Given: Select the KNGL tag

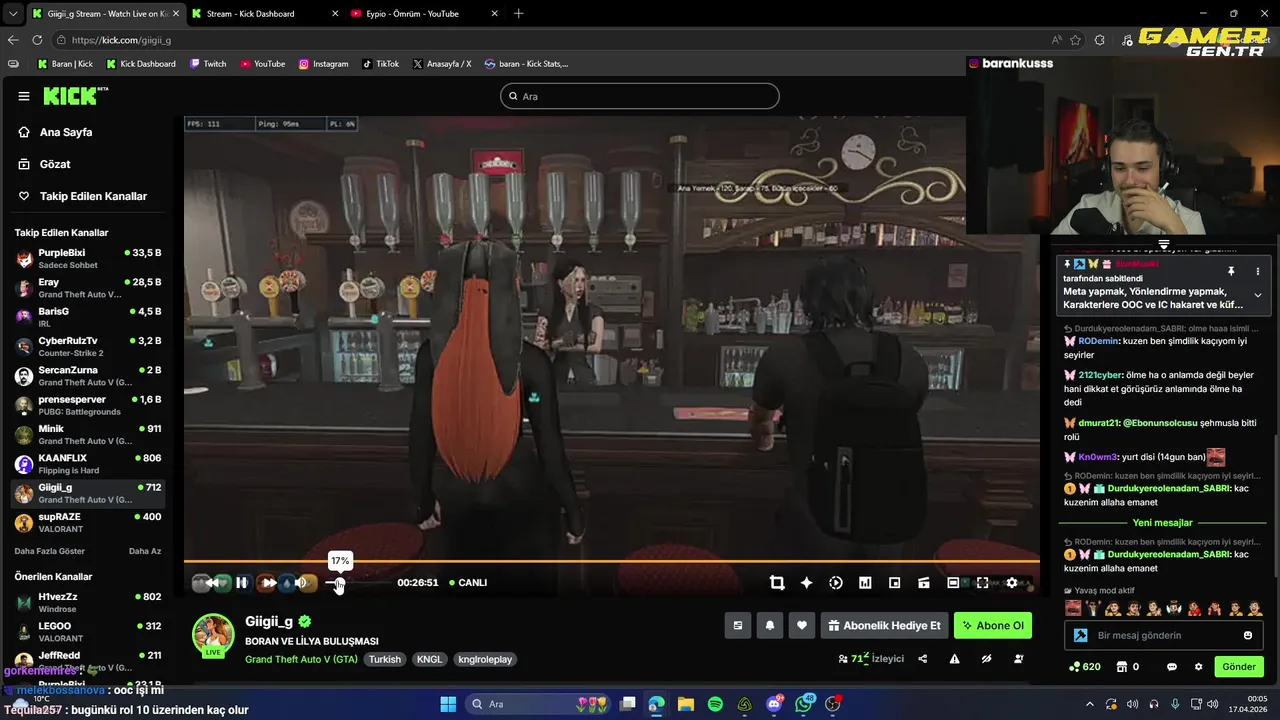Looking at the screenshot, I should coord(429,660).
